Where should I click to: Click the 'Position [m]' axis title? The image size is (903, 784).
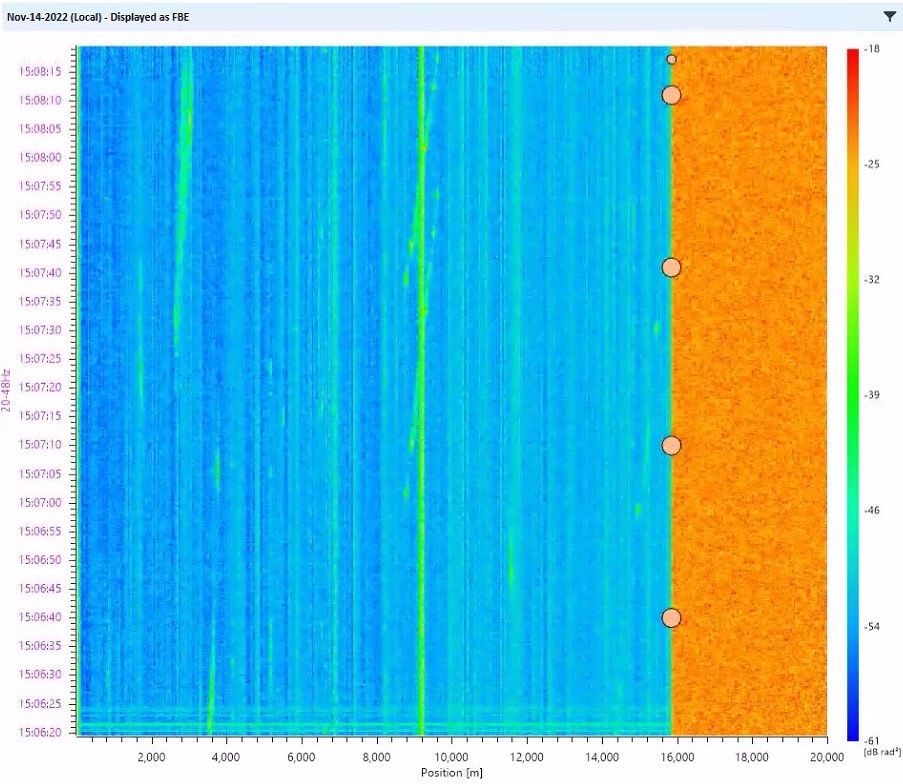(451, 772)
